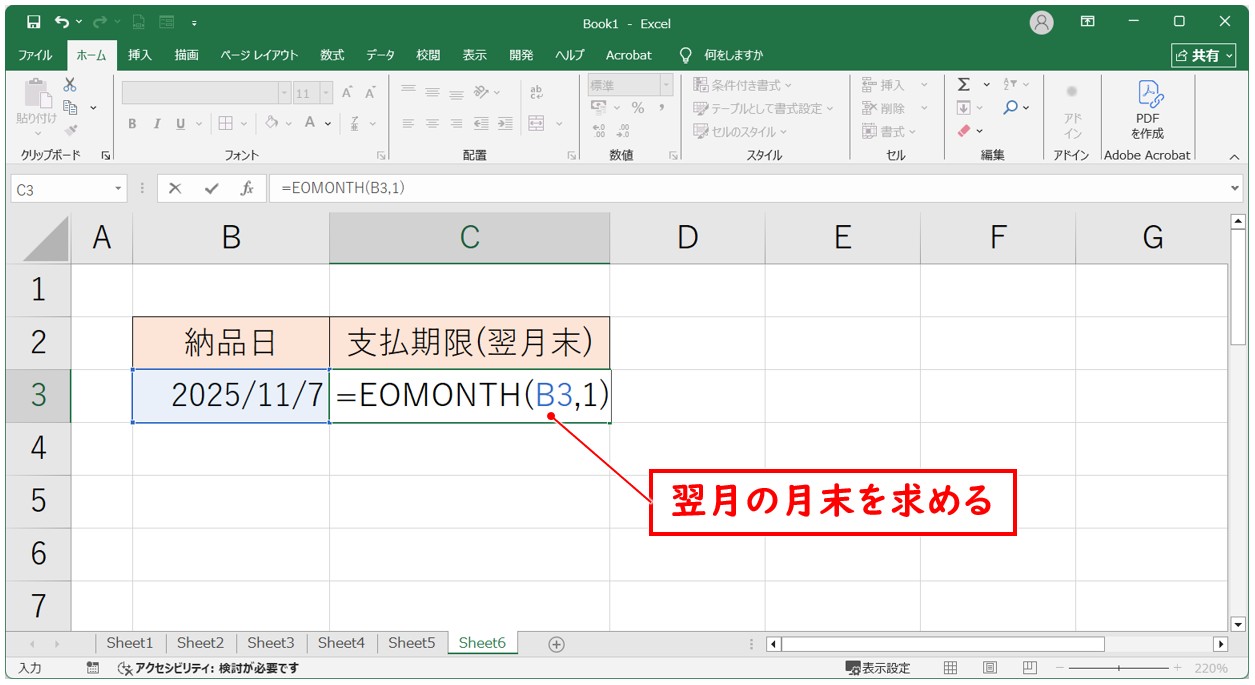Click the Fill Down arrow icon in 編集

pyautogui.click(x=965, y=106)
